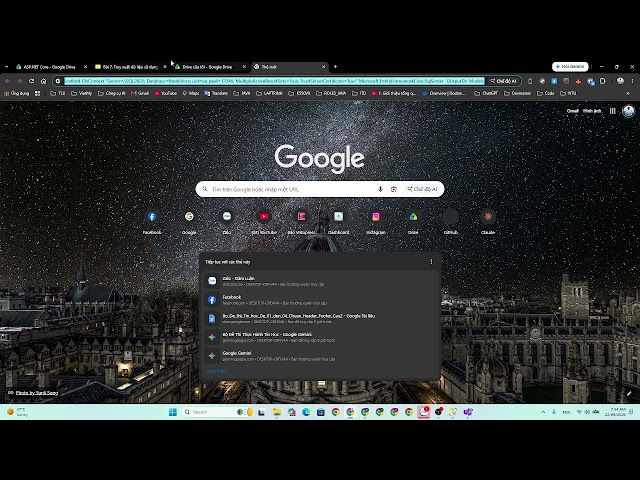This screenshot has height=480, width=640.
Task: Open the Photo by credit link
Action: click(37, 393)
